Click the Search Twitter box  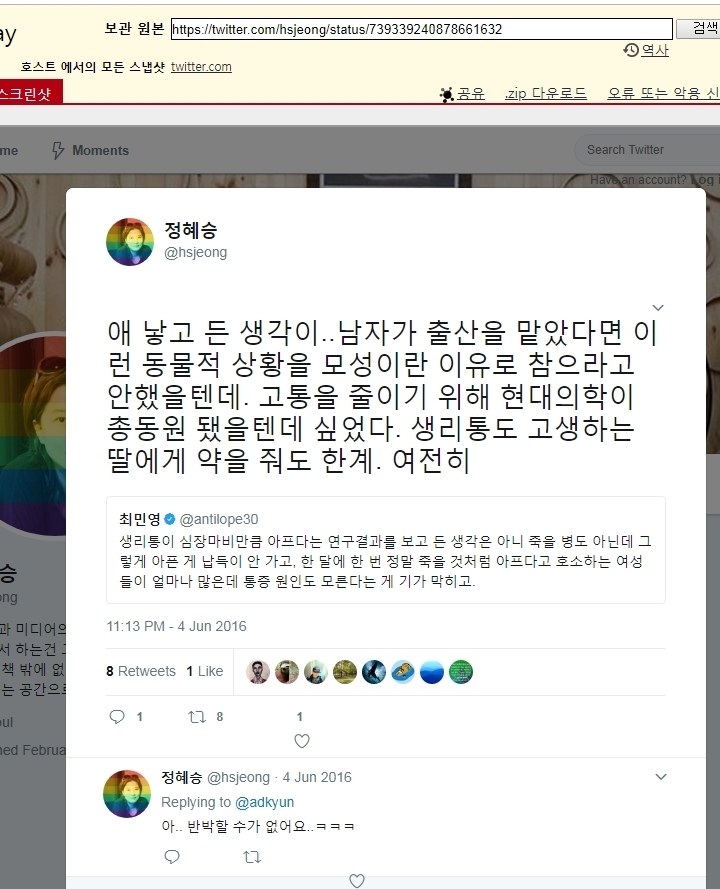click(647, 150)
